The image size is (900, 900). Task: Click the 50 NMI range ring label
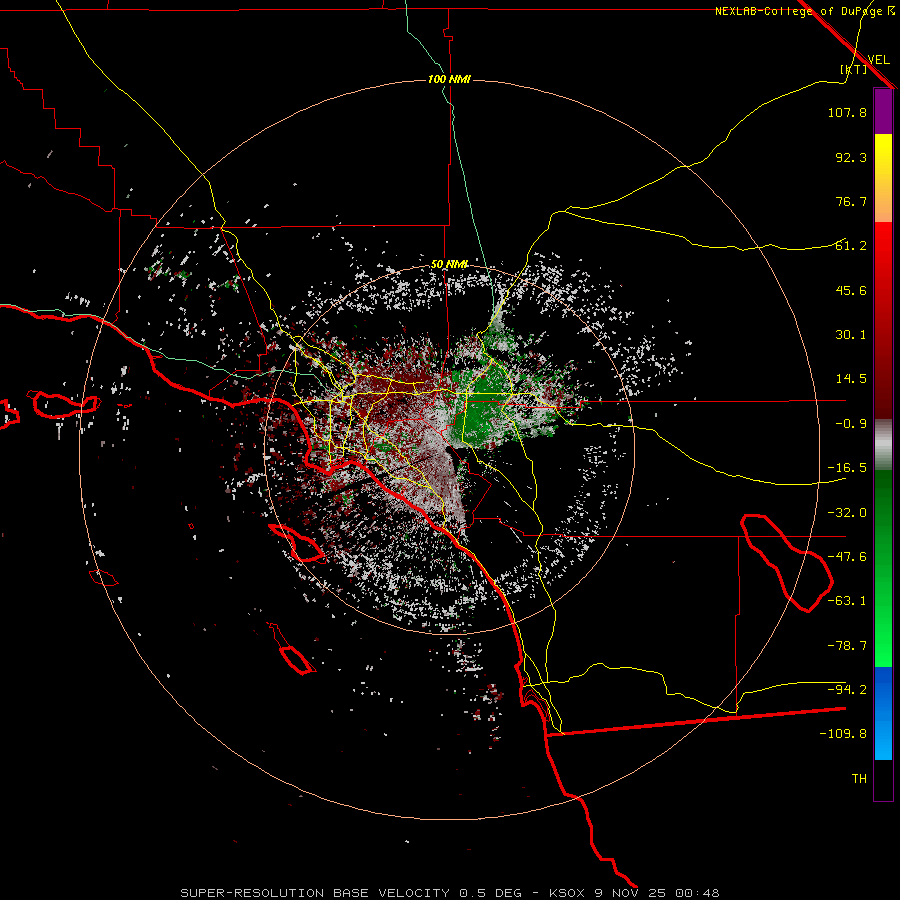coord(449,264)
